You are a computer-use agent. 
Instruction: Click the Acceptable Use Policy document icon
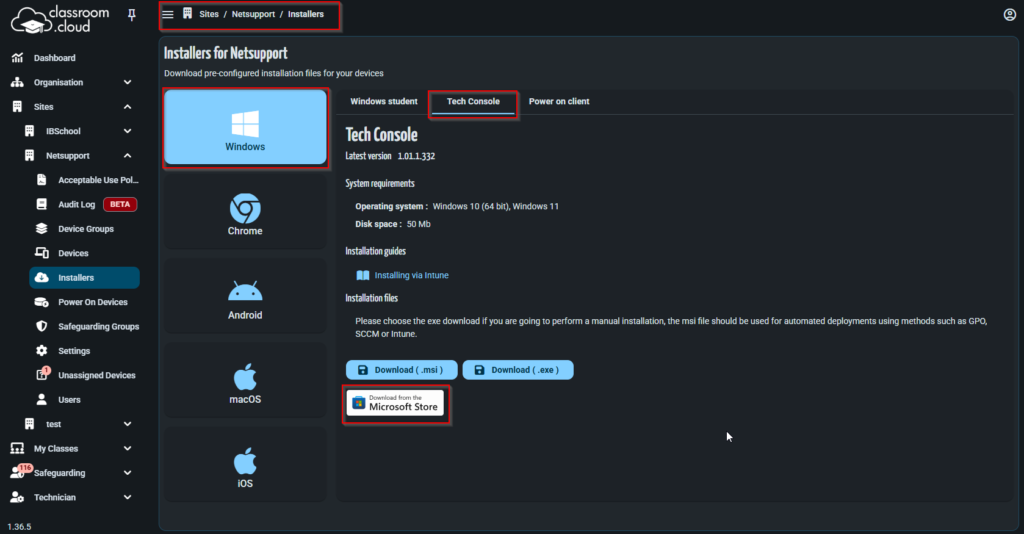click(x=42, y=180)
